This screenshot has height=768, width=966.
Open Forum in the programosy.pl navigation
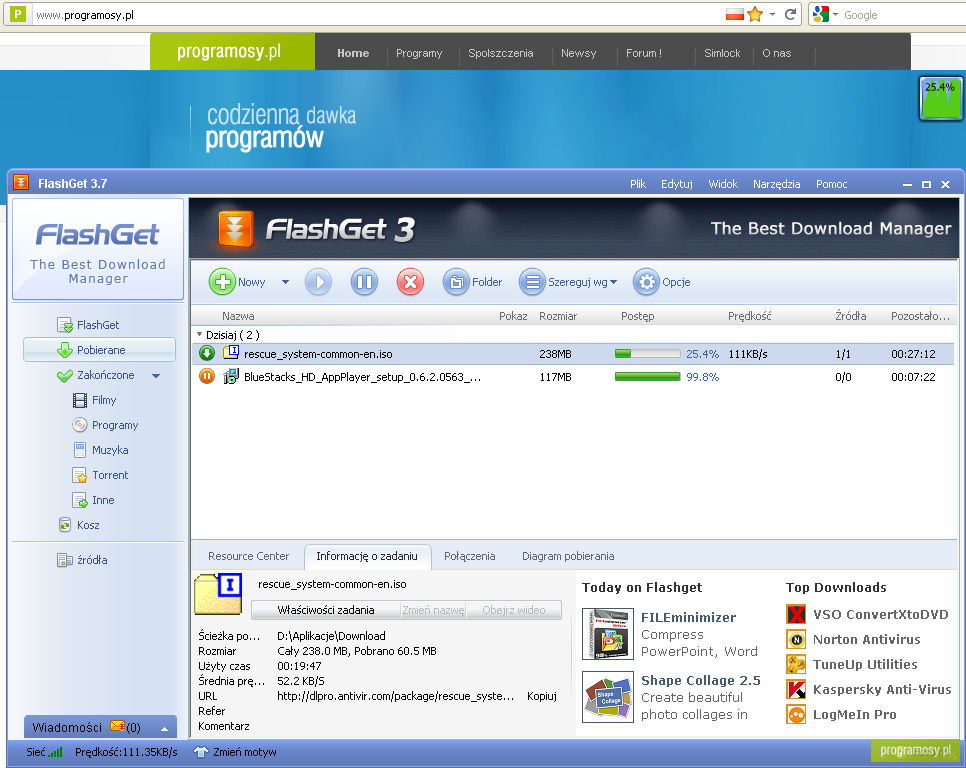(643, 53)
